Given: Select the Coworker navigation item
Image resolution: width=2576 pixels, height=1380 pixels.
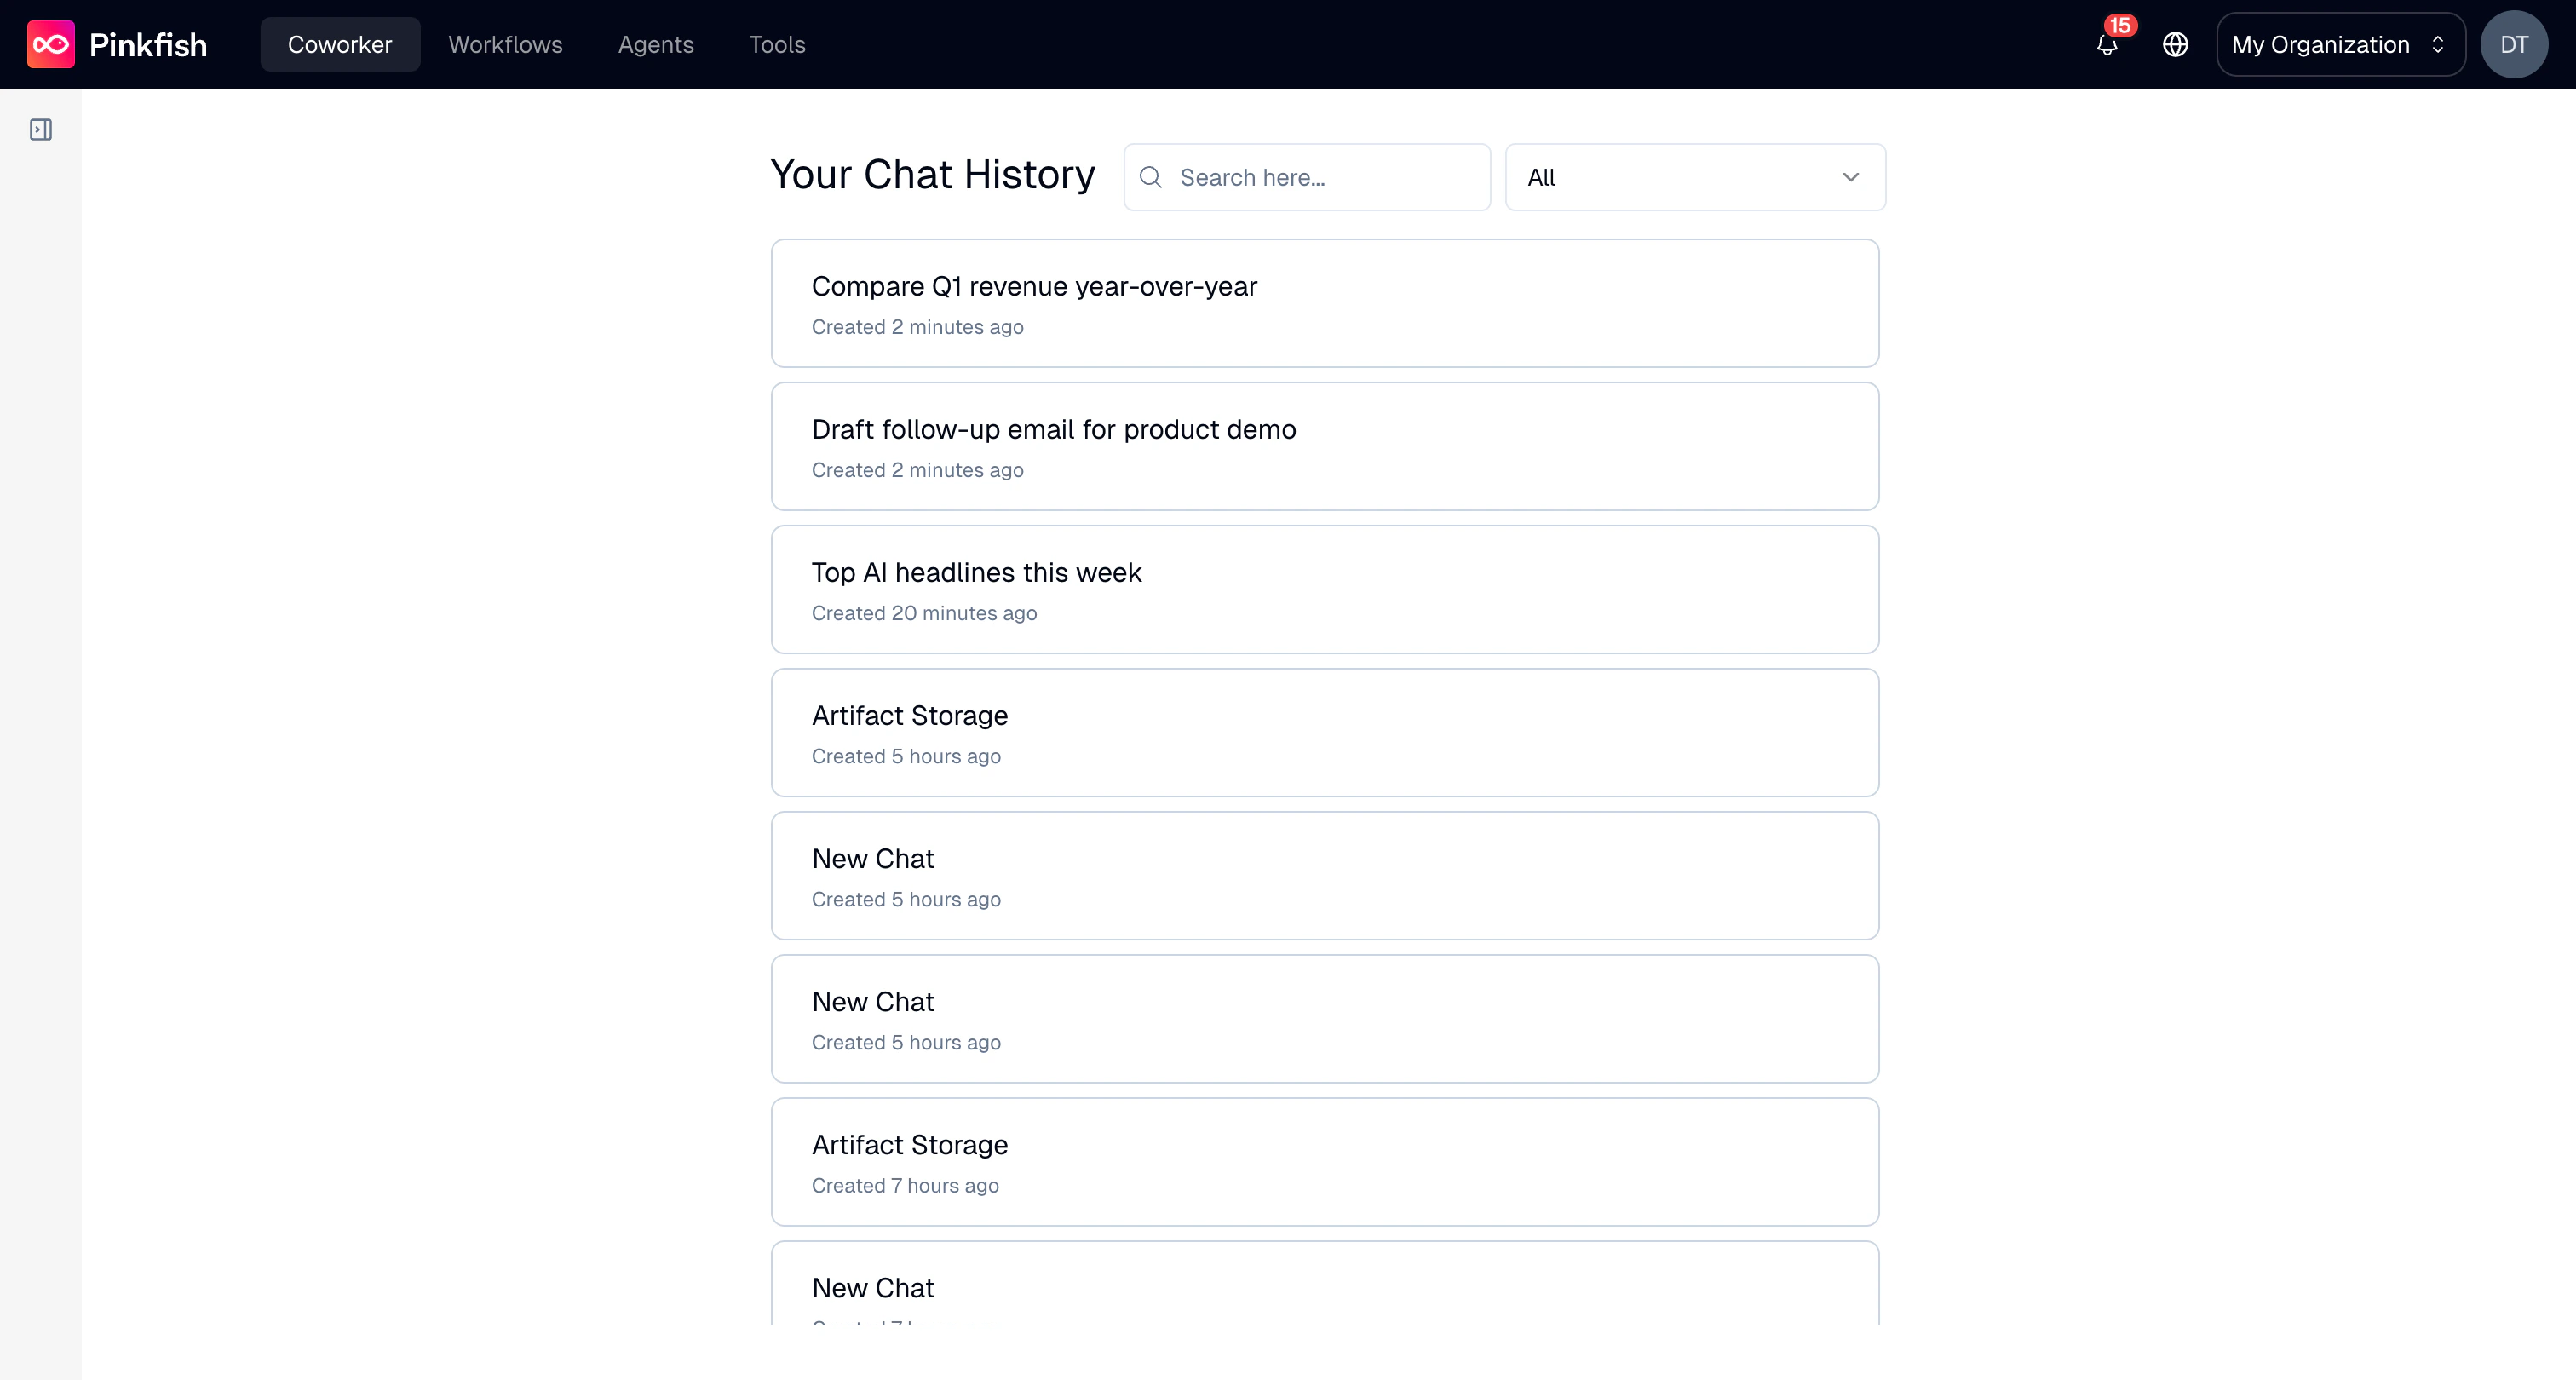Looking at the screenshot, I should (x=339, y=44).
